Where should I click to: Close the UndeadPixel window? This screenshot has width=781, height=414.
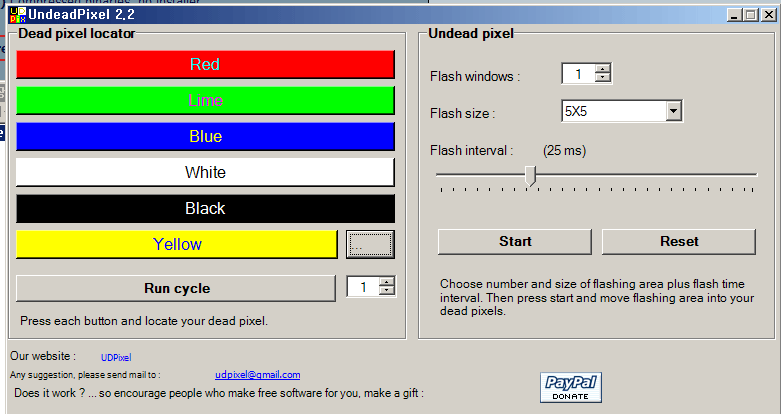click(769, 15)
